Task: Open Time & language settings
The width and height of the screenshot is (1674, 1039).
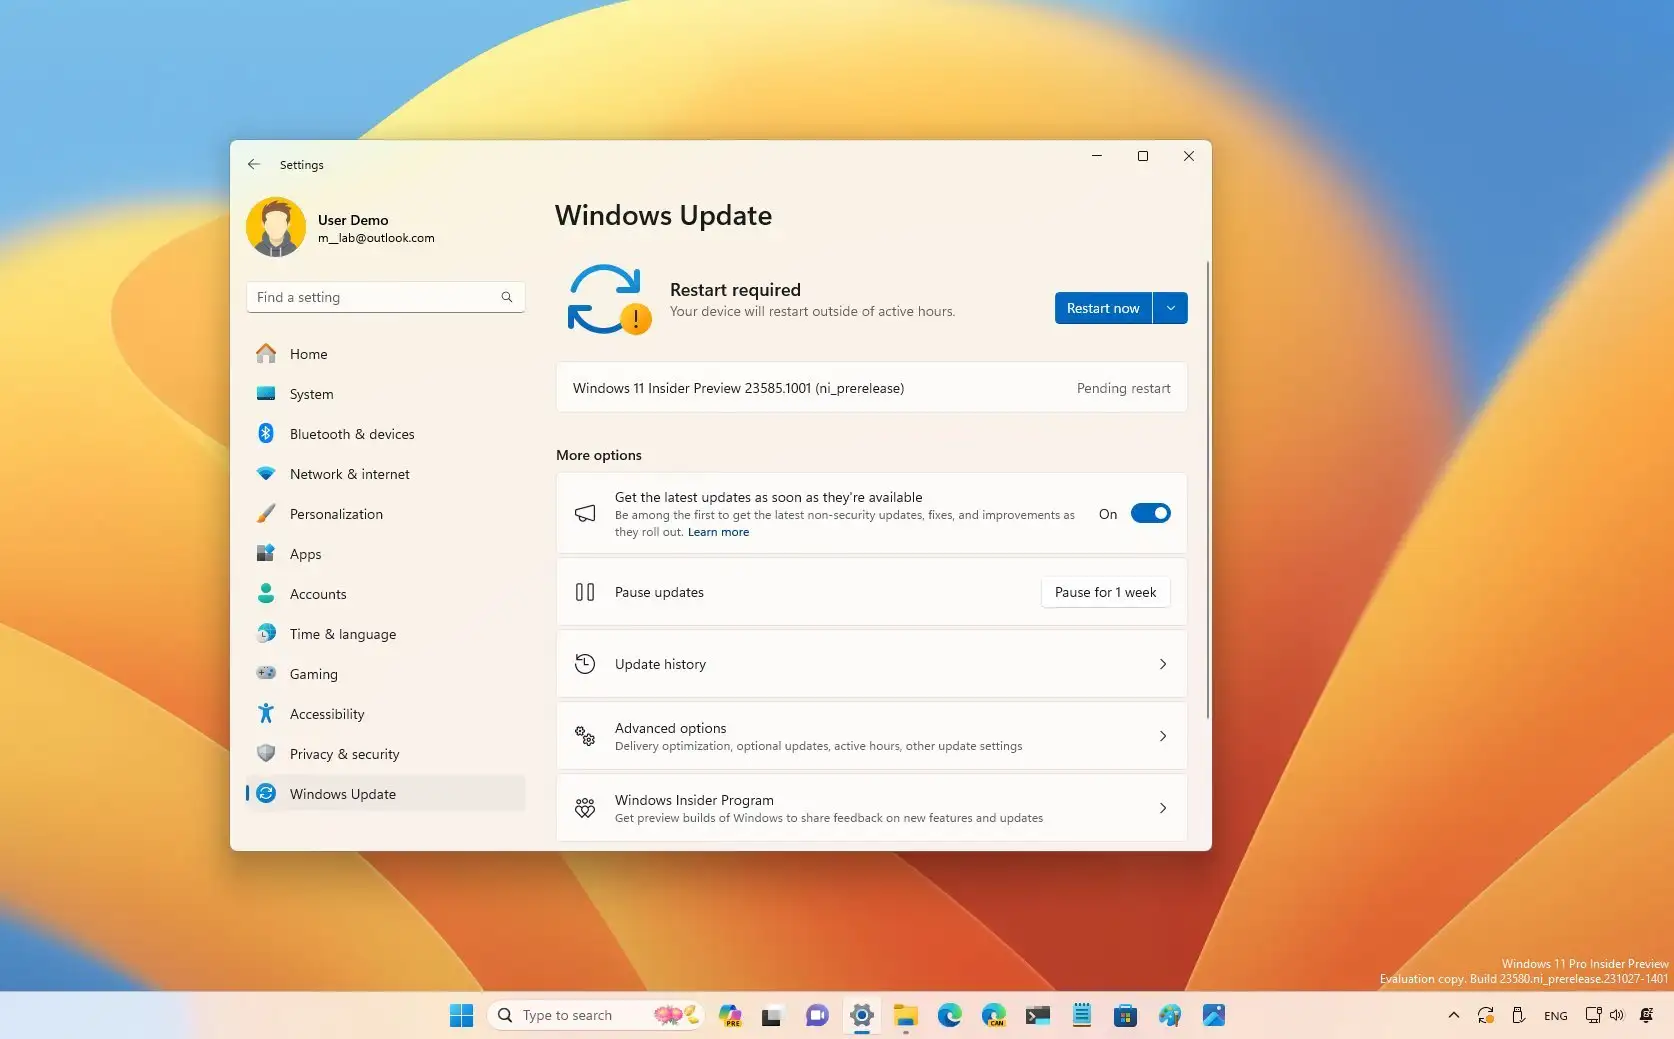Action: pyautogui.click(x=385, y=634)
